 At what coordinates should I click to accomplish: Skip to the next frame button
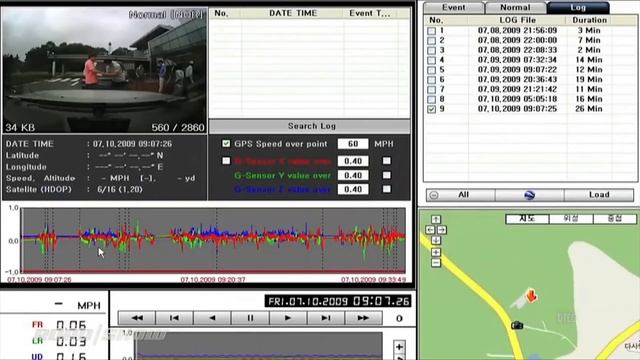tap(326, 318)
